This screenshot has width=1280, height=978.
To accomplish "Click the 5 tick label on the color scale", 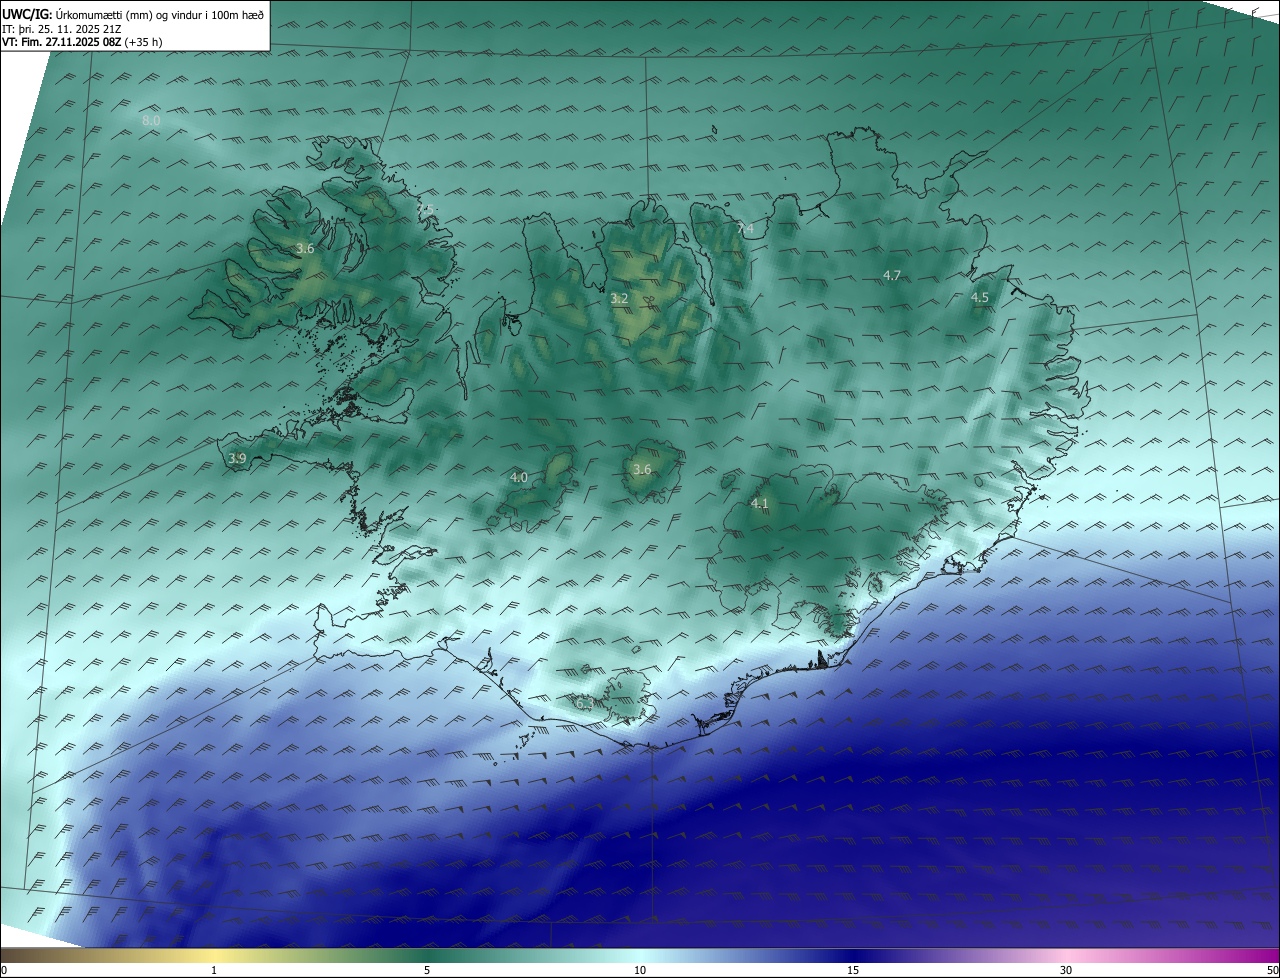I will (x=427, y=970).
